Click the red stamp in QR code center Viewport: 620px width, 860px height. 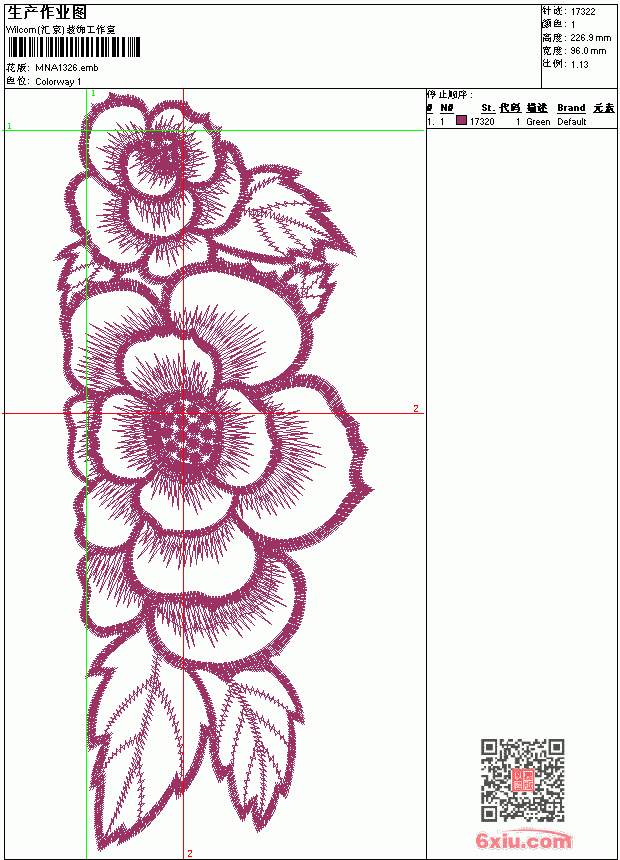(x=523, y=780)
